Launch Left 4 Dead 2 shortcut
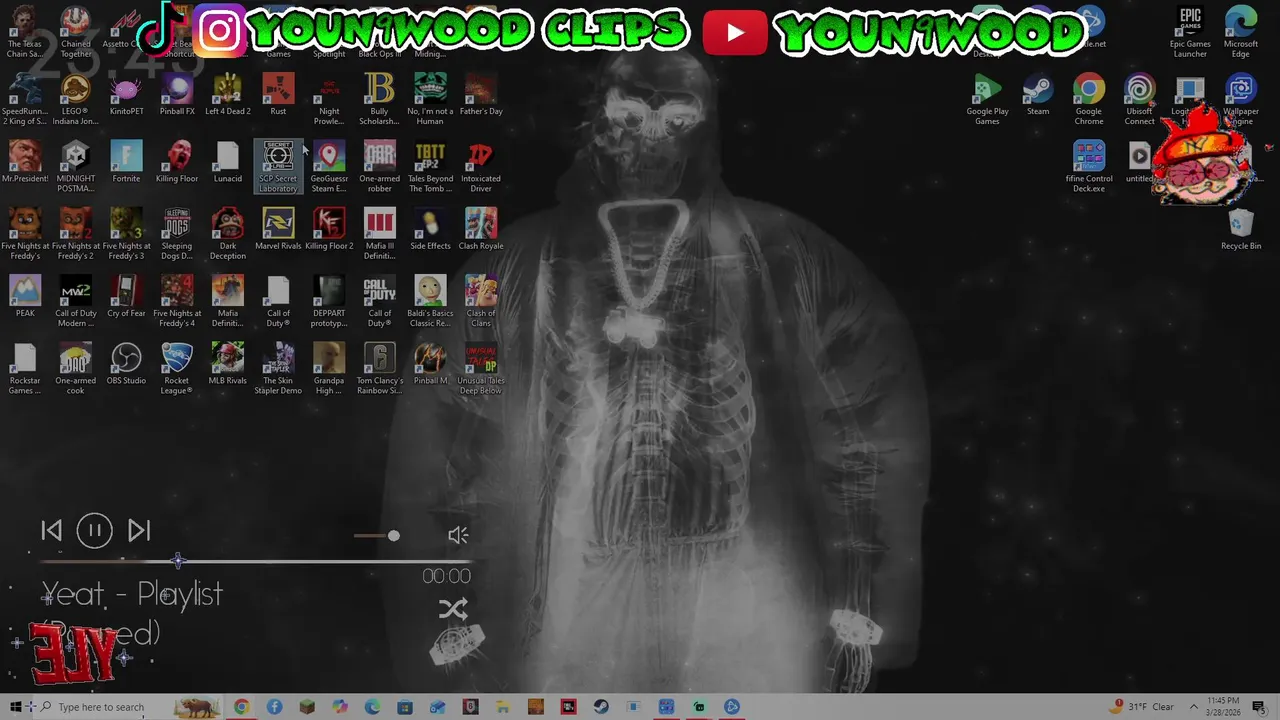Image resolution: width=1280 pixels, height=720 pixels. 227,95
